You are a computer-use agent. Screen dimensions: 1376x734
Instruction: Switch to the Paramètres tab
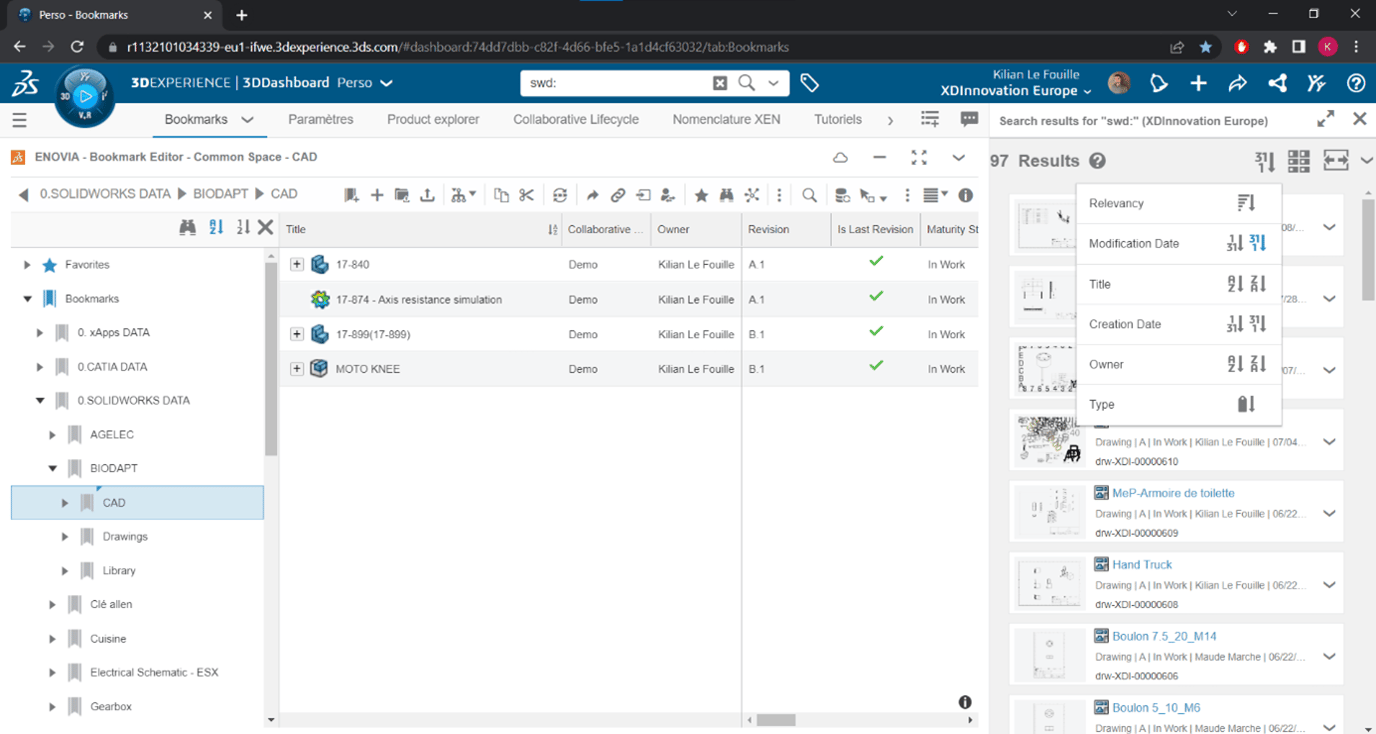tap(320, 119)
